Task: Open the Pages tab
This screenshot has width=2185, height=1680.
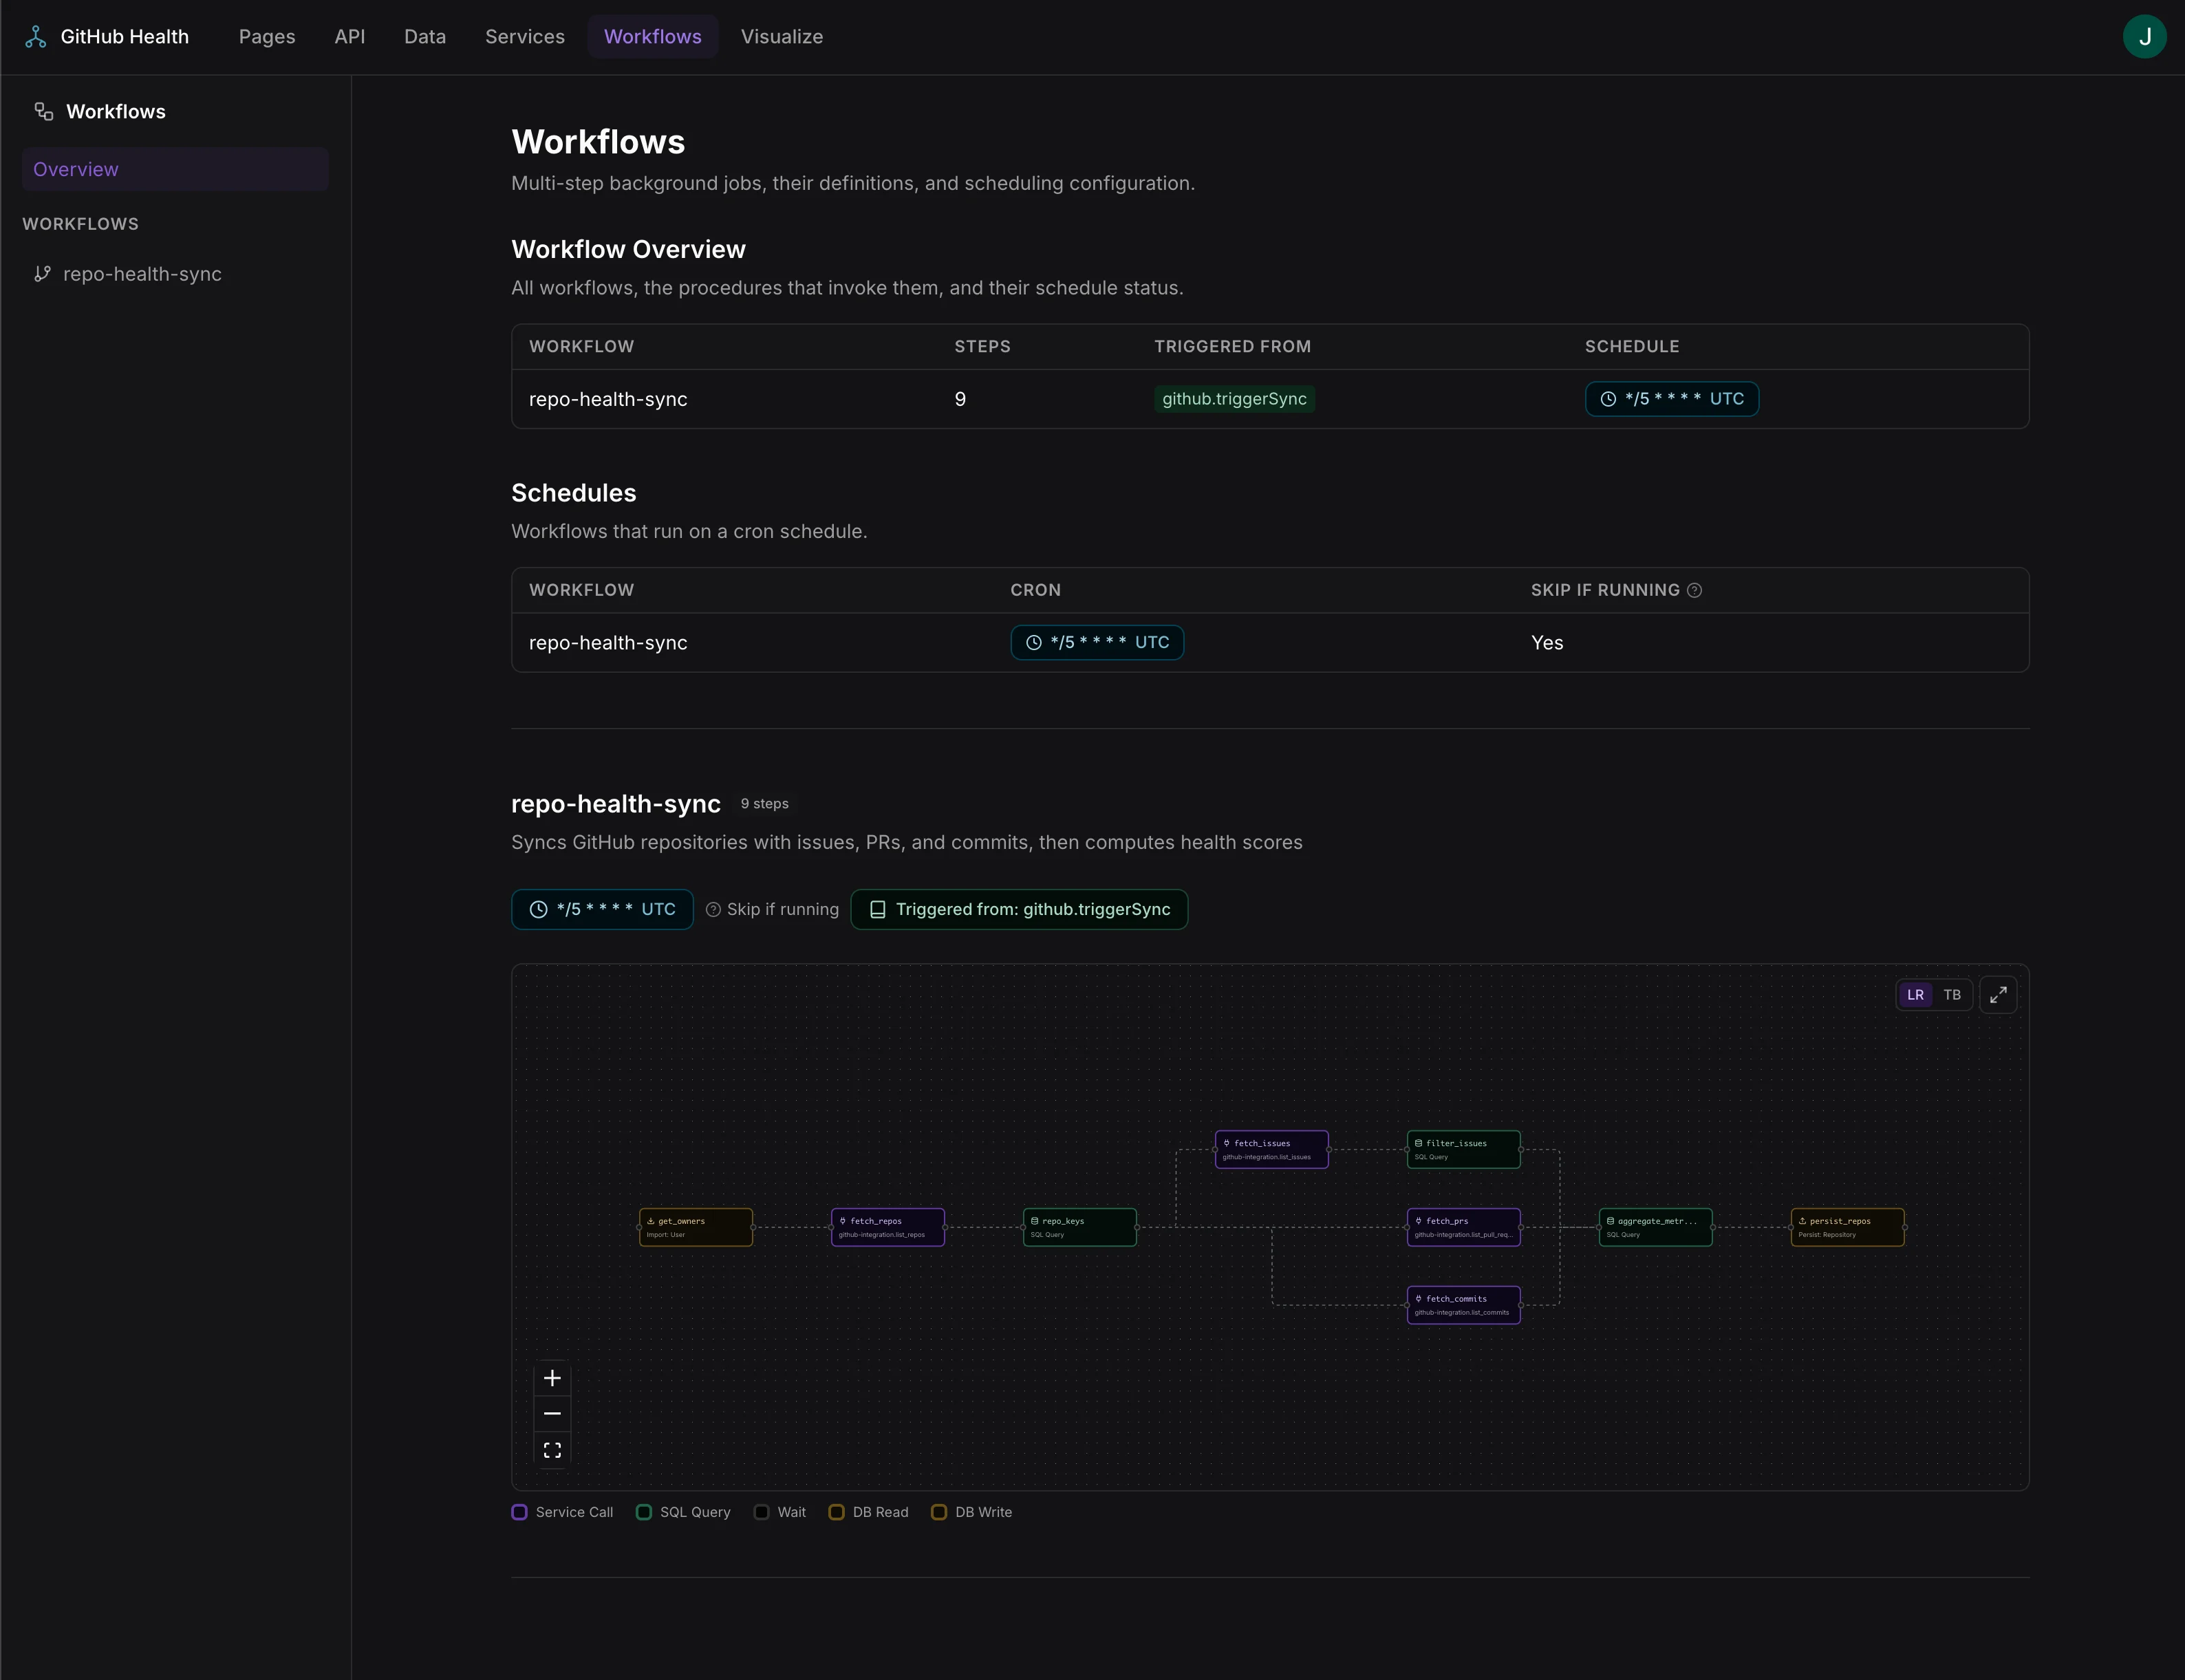Action: pyautogui.click(x=267, y=37)
